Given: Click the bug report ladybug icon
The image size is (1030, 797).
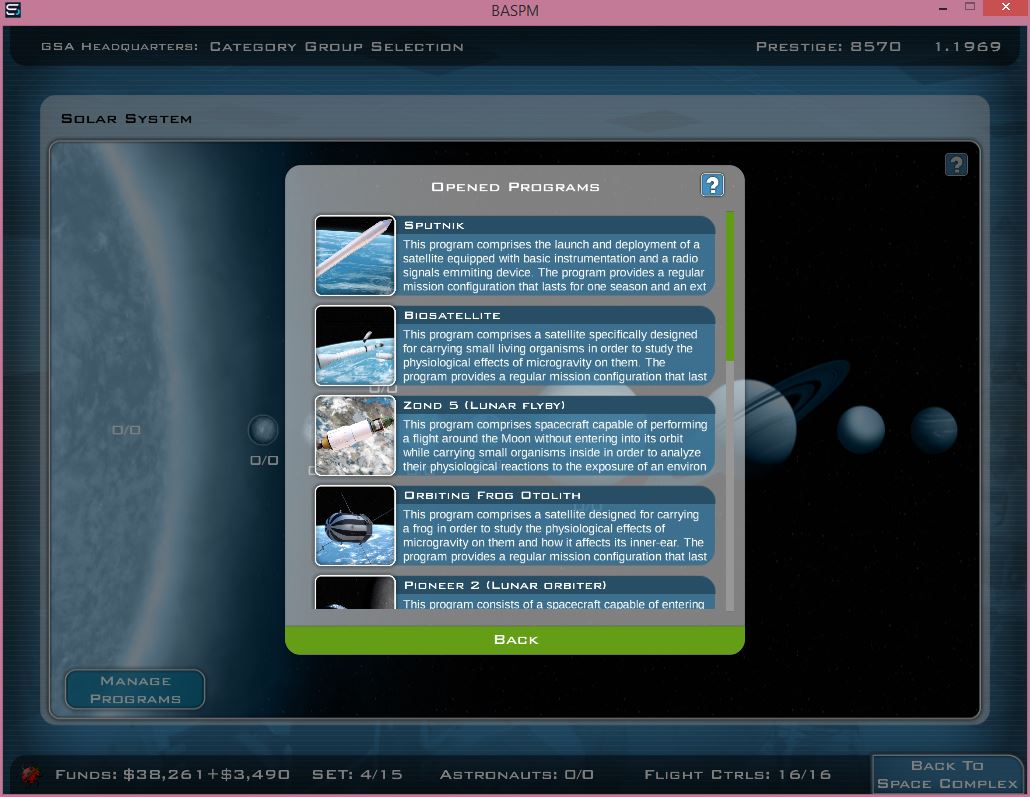Looking at the screenshot, I should [x=30, y=774].
